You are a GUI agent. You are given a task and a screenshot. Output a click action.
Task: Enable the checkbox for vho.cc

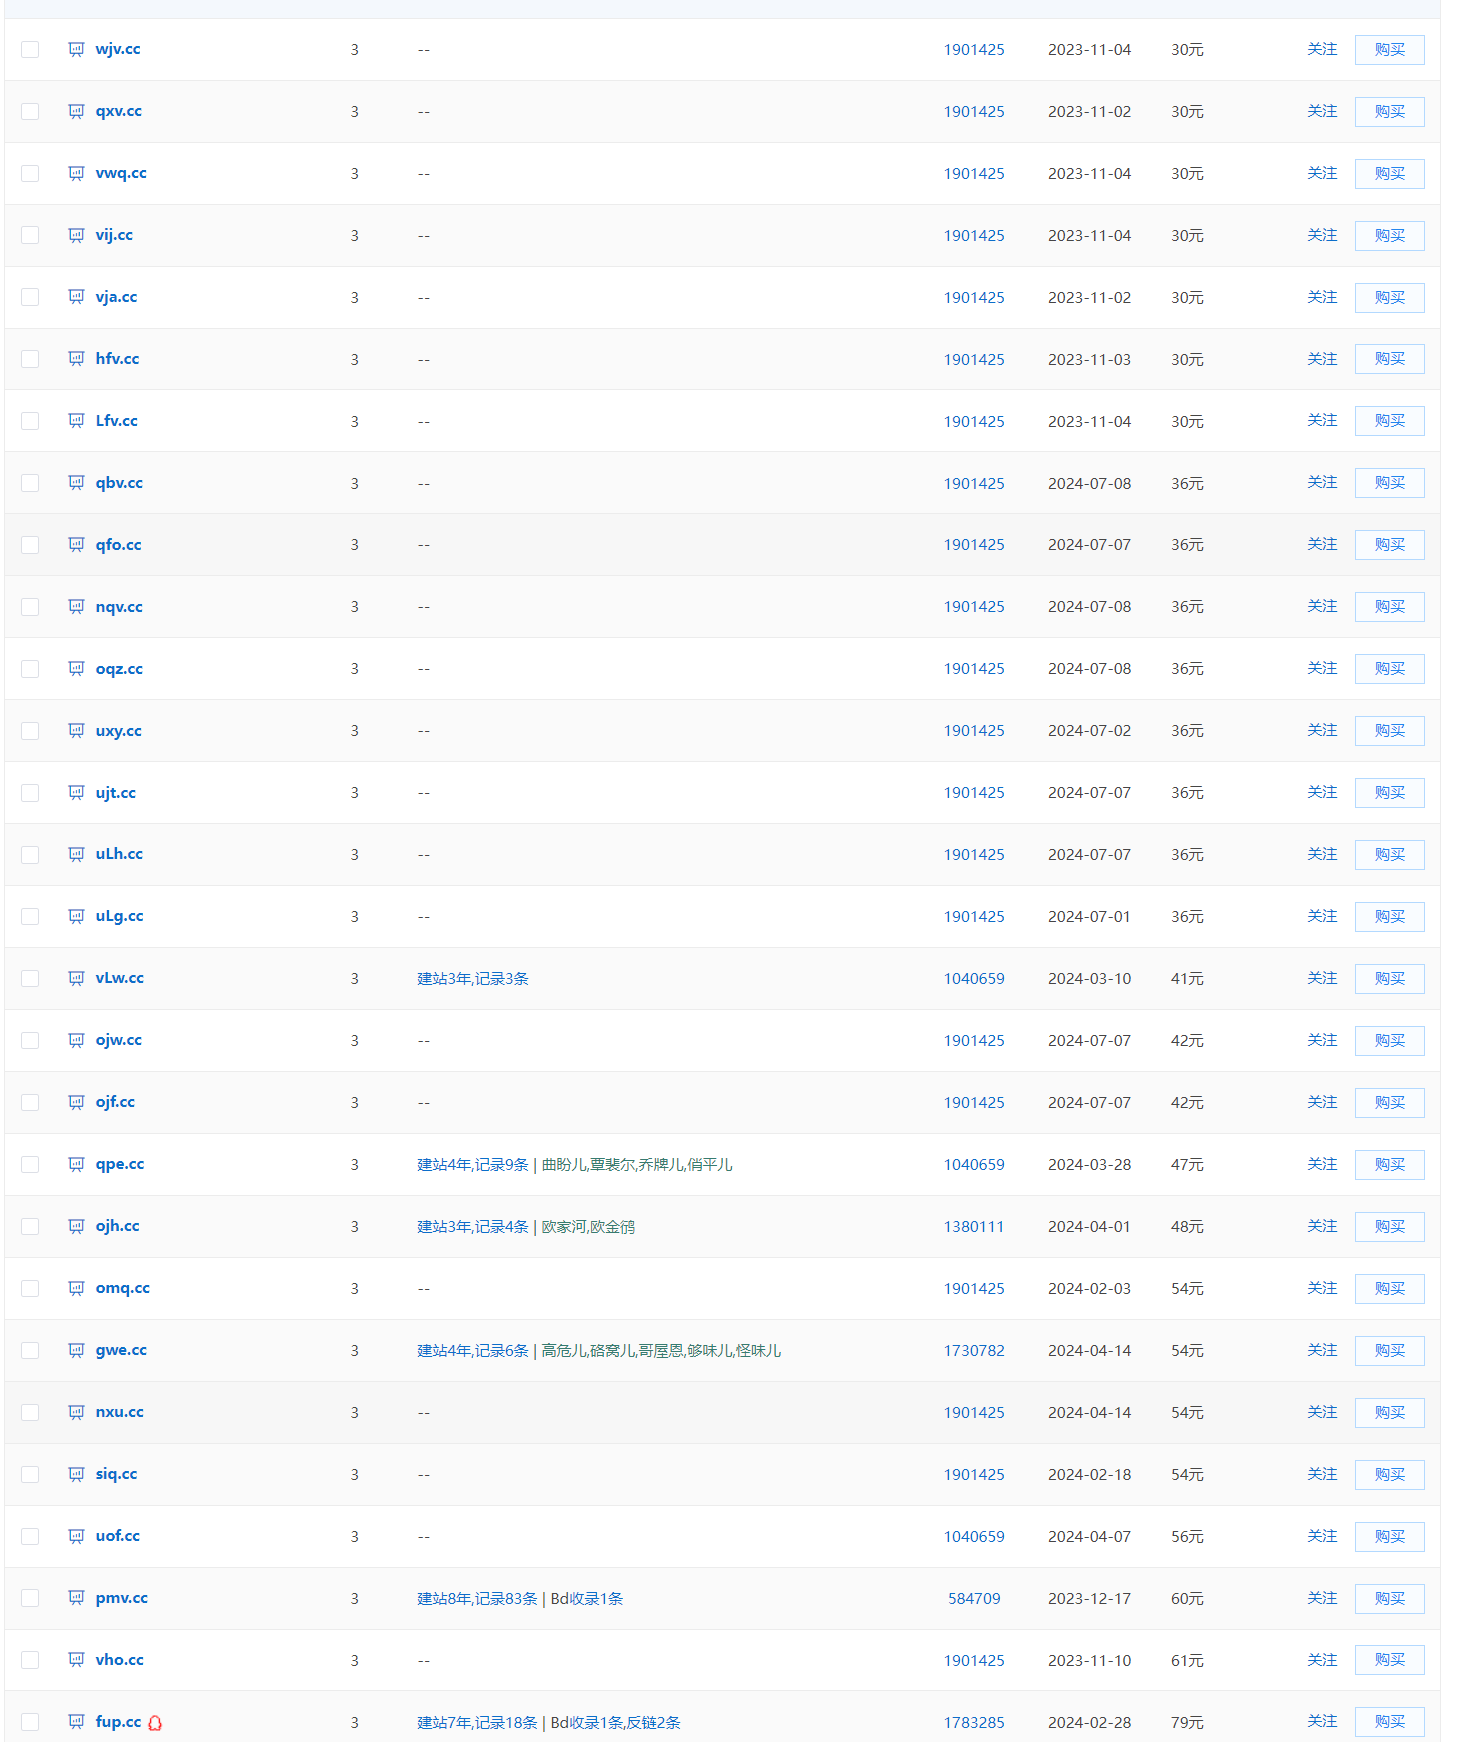point(30,1660)
